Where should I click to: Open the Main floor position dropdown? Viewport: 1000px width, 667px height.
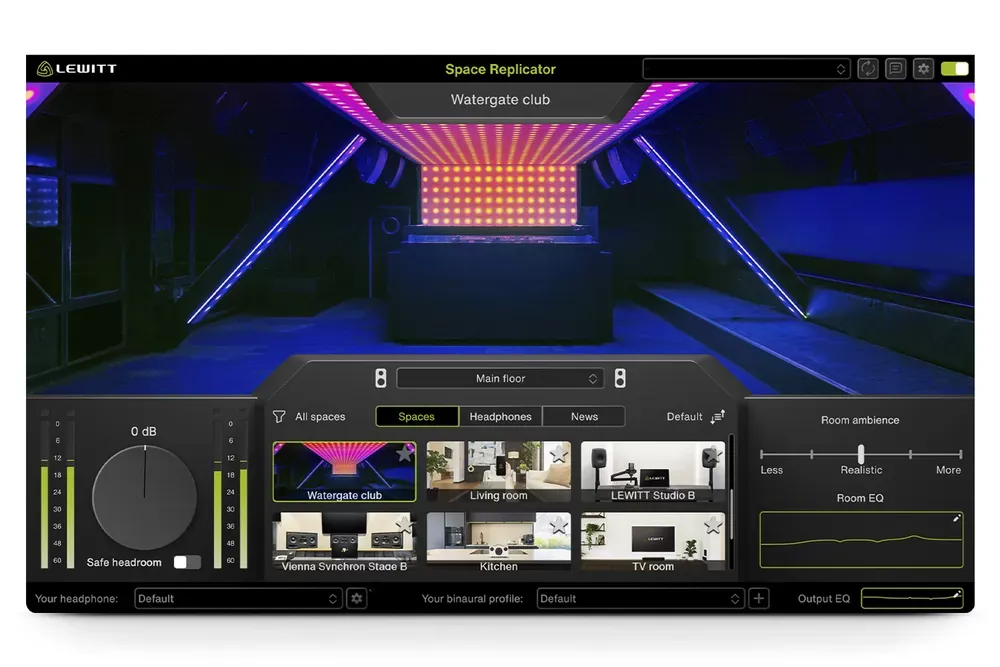tap(500, 378)
